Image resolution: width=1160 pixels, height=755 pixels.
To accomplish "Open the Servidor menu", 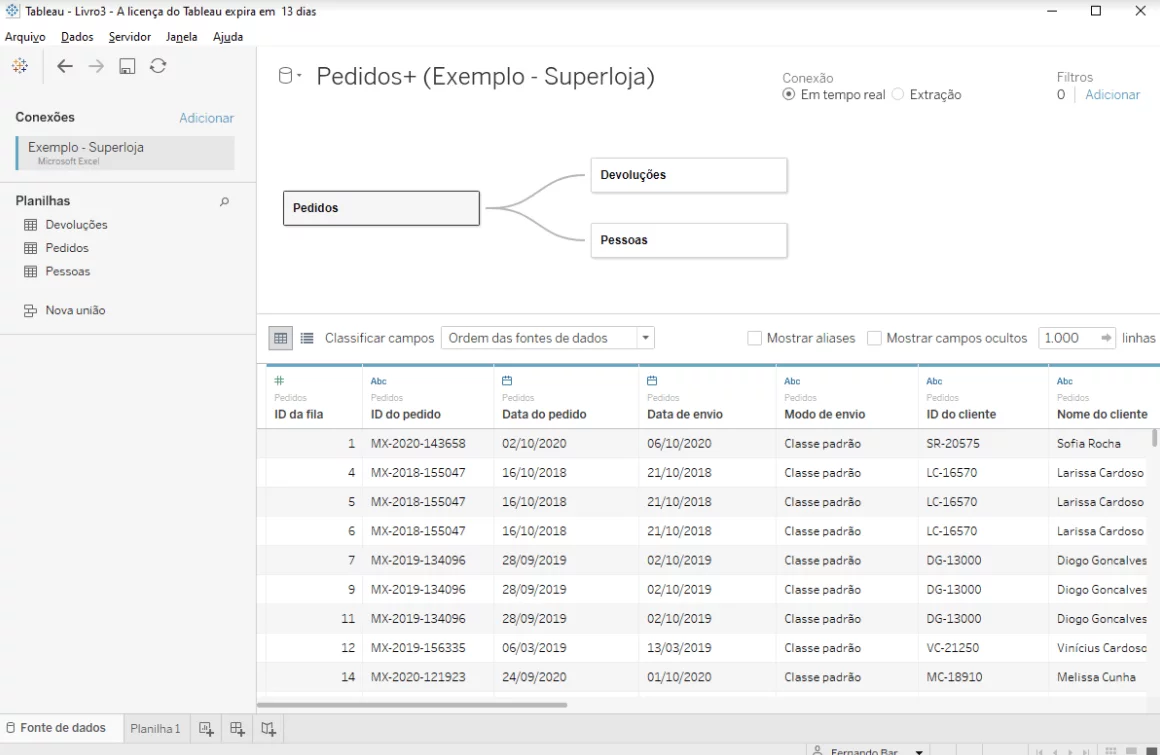I will pyautogui.click(x=129, y=37).
